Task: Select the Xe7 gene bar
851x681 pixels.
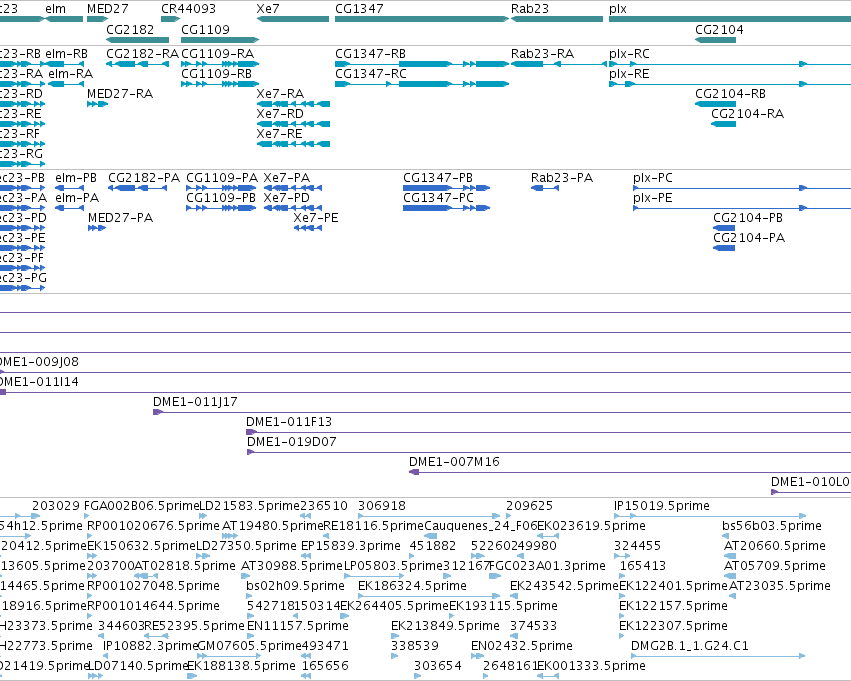Action: coord(293,19)
